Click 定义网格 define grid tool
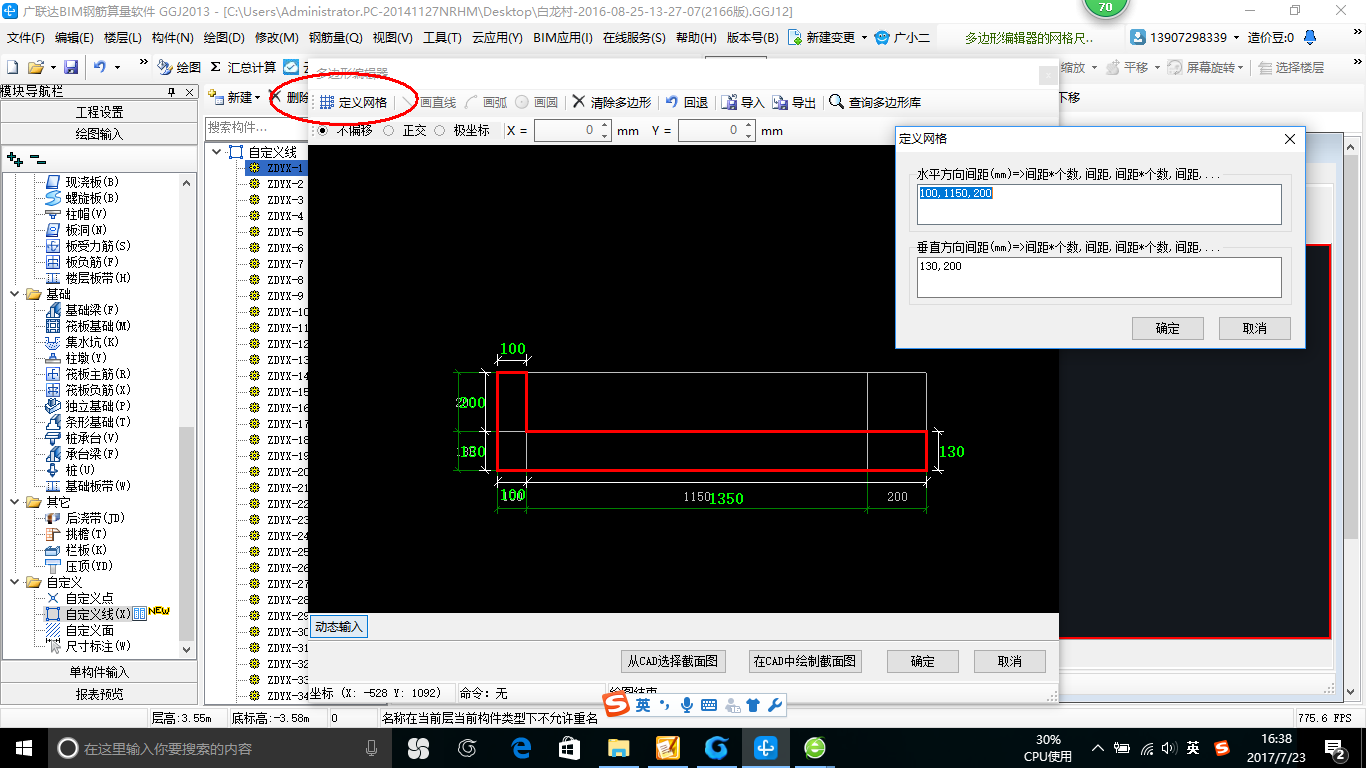 pos(353,102)
